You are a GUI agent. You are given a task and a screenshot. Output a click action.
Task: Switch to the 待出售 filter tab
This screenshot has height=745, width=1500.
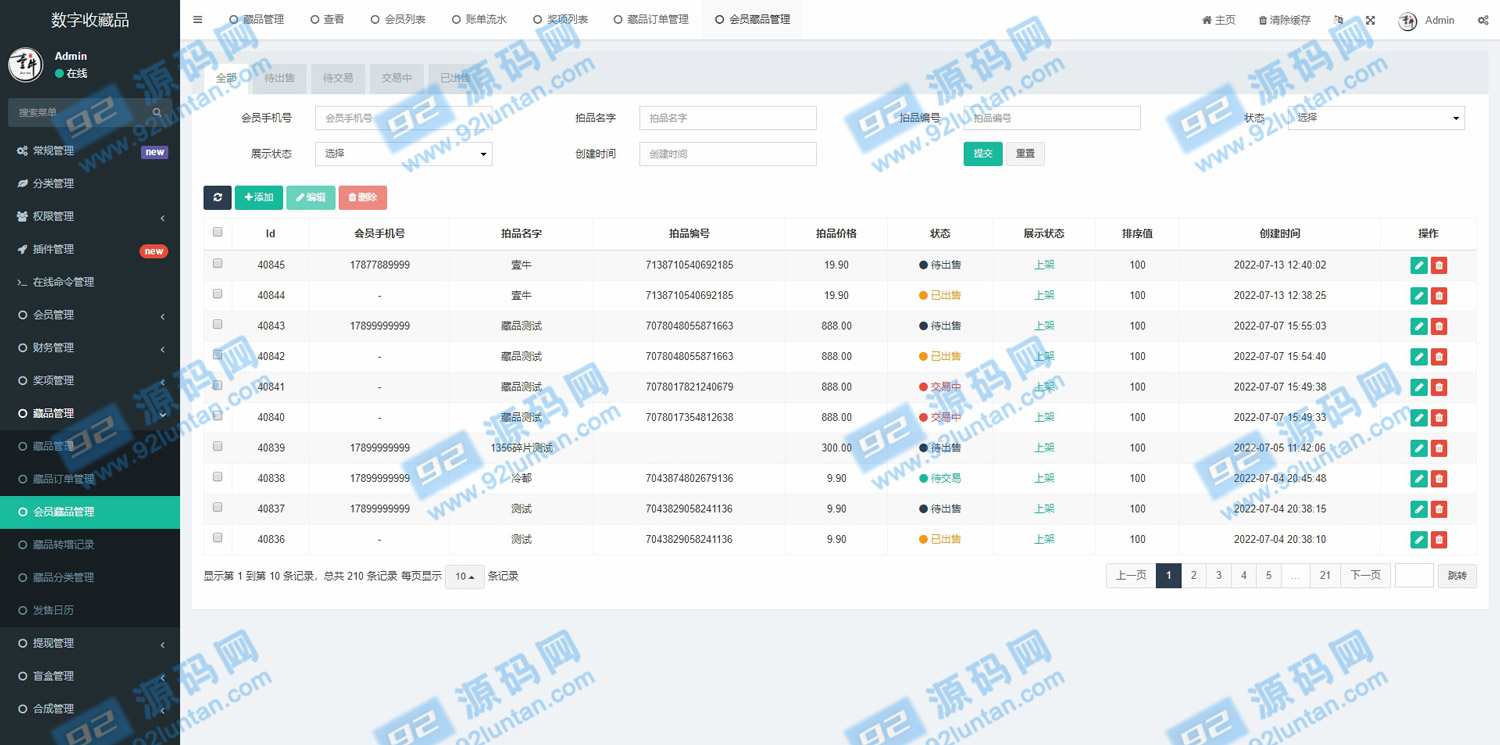point(279,78)
